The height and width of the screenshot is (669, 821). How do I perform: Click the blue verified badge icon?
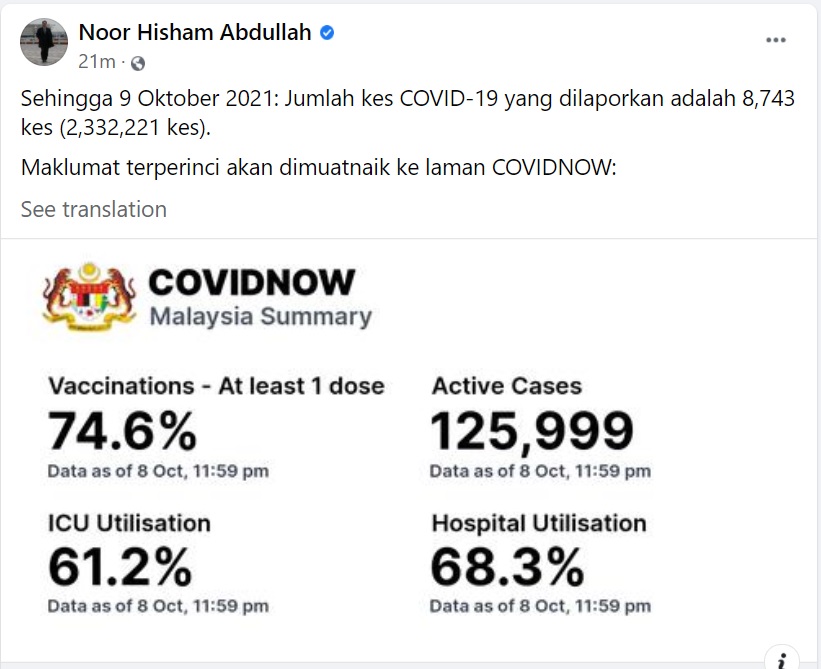coord(327,33)
